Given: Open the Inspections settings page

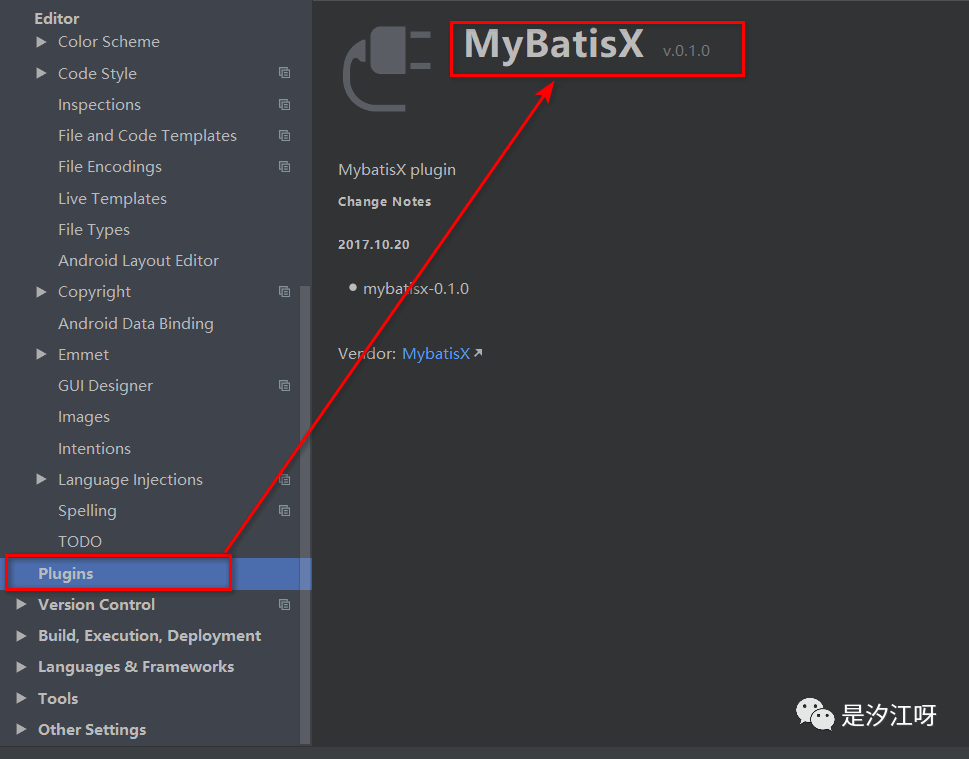Looking at the screenshot, I should pos(99,105).
